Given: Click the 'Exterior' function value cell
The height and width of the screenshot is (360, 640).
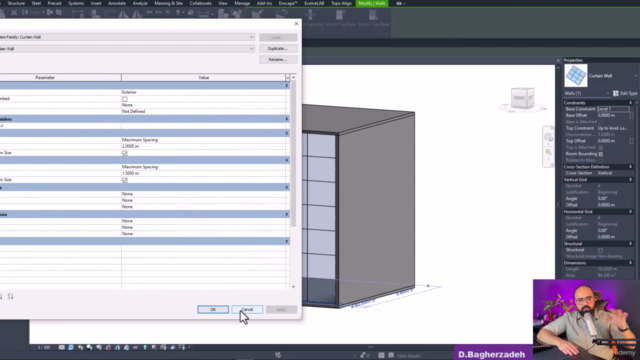Looking at the screenshot, I should (204, 92).
